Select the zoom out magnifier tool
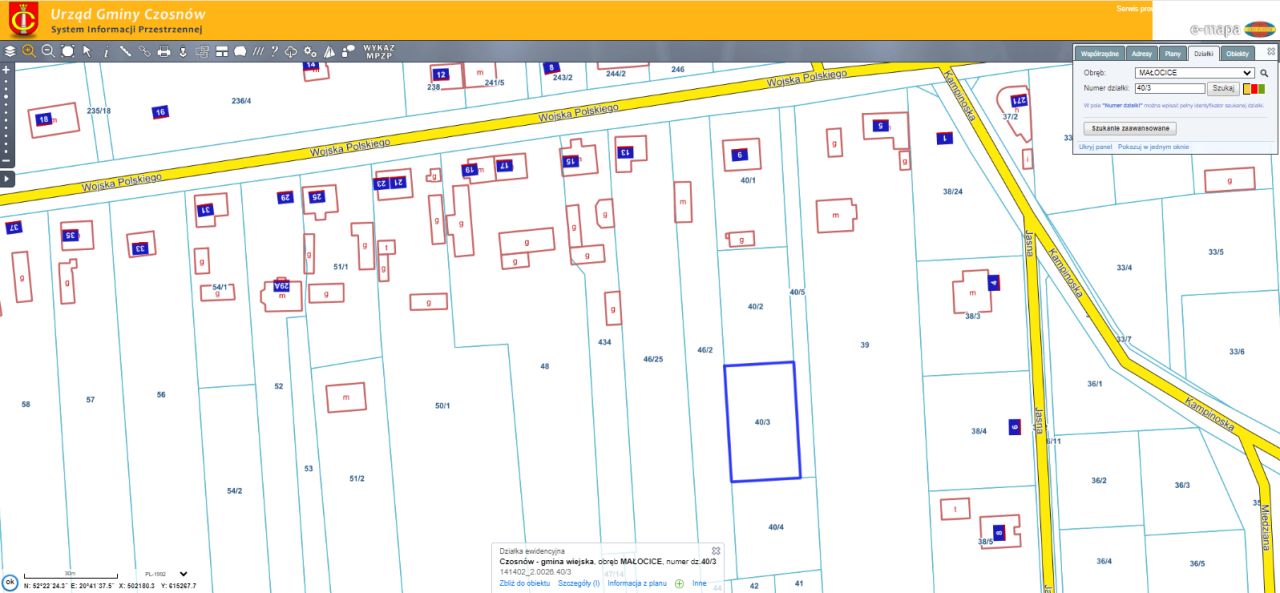Viewport: 1280px width, 593px height. pos(47,51)
